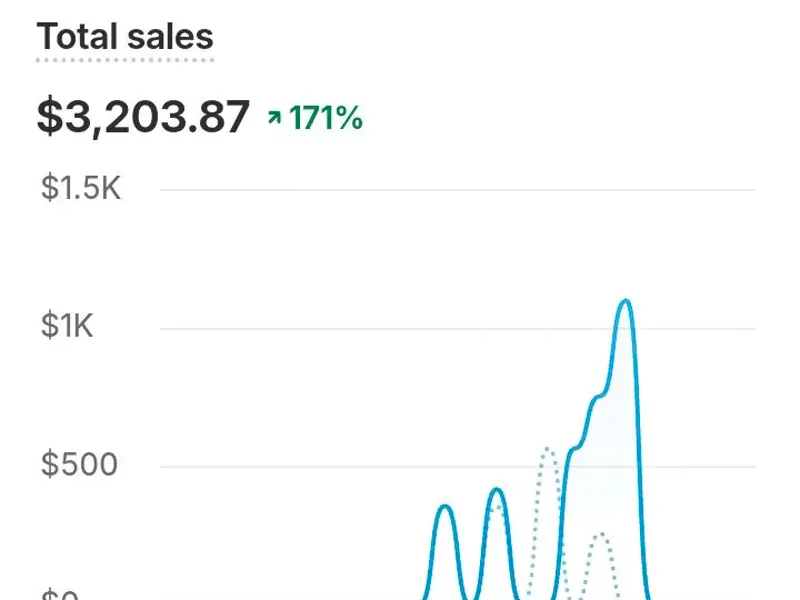Click the dotted underline beneath Total sales
This screenshot has height=600, width=800.
[125, 60]
